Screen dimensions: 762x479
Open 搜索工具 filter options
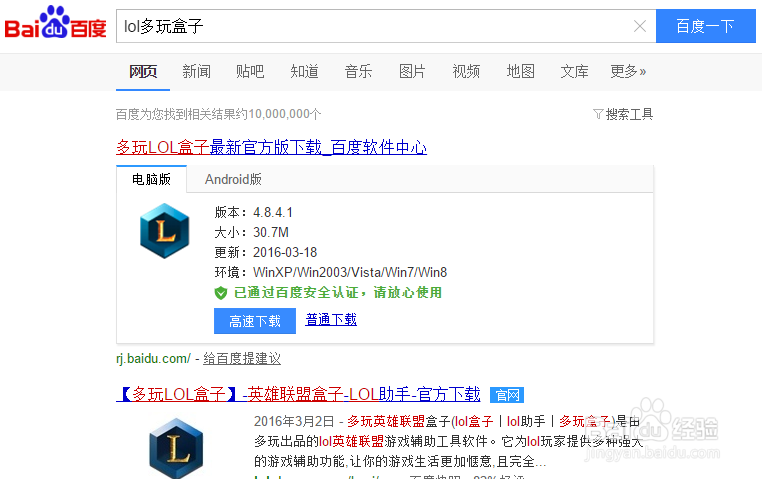click(623, 114)
